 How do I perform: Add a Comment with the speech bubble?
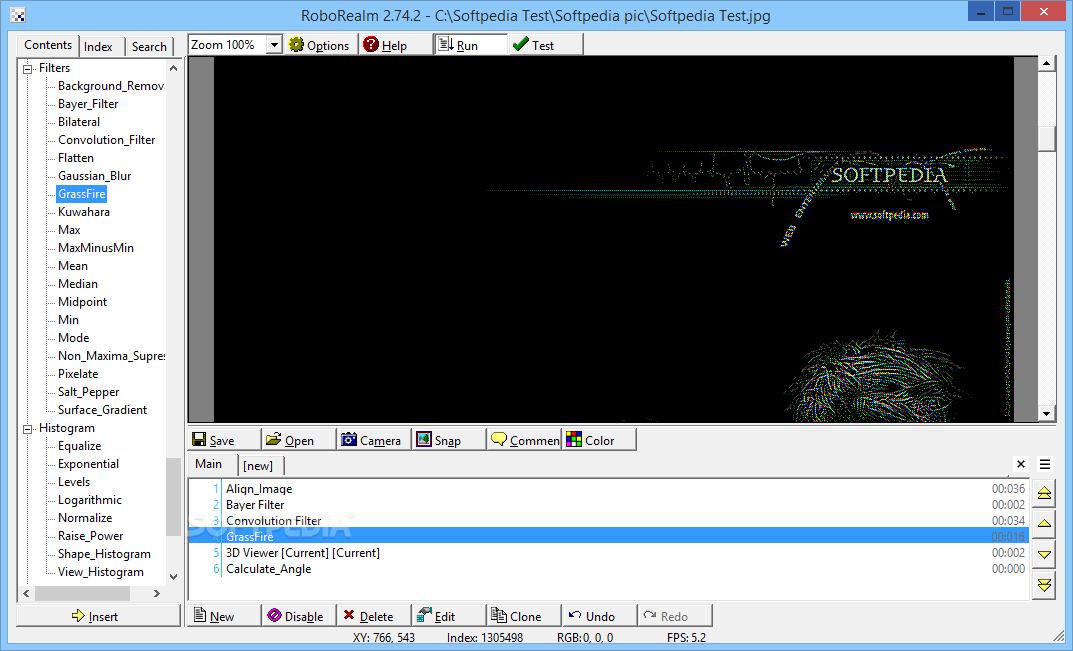coord(524,440)
